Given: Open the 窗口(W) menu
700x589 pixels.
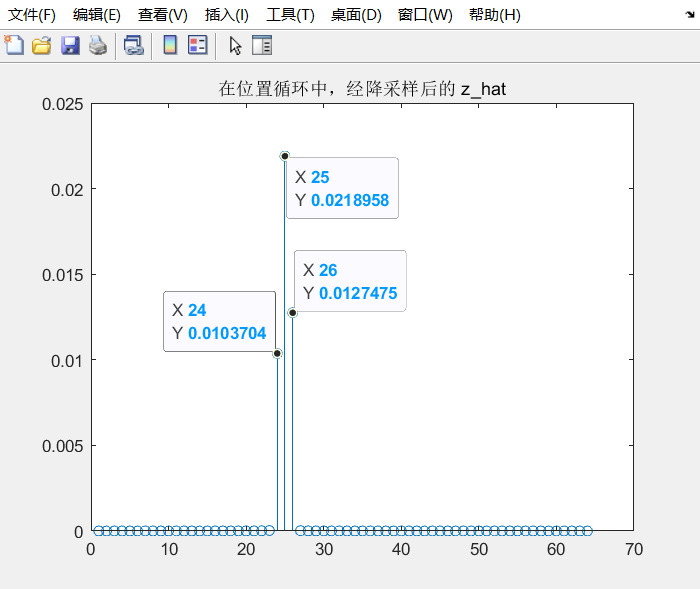Looking at the screenshot, I should [x=425, y=15].
